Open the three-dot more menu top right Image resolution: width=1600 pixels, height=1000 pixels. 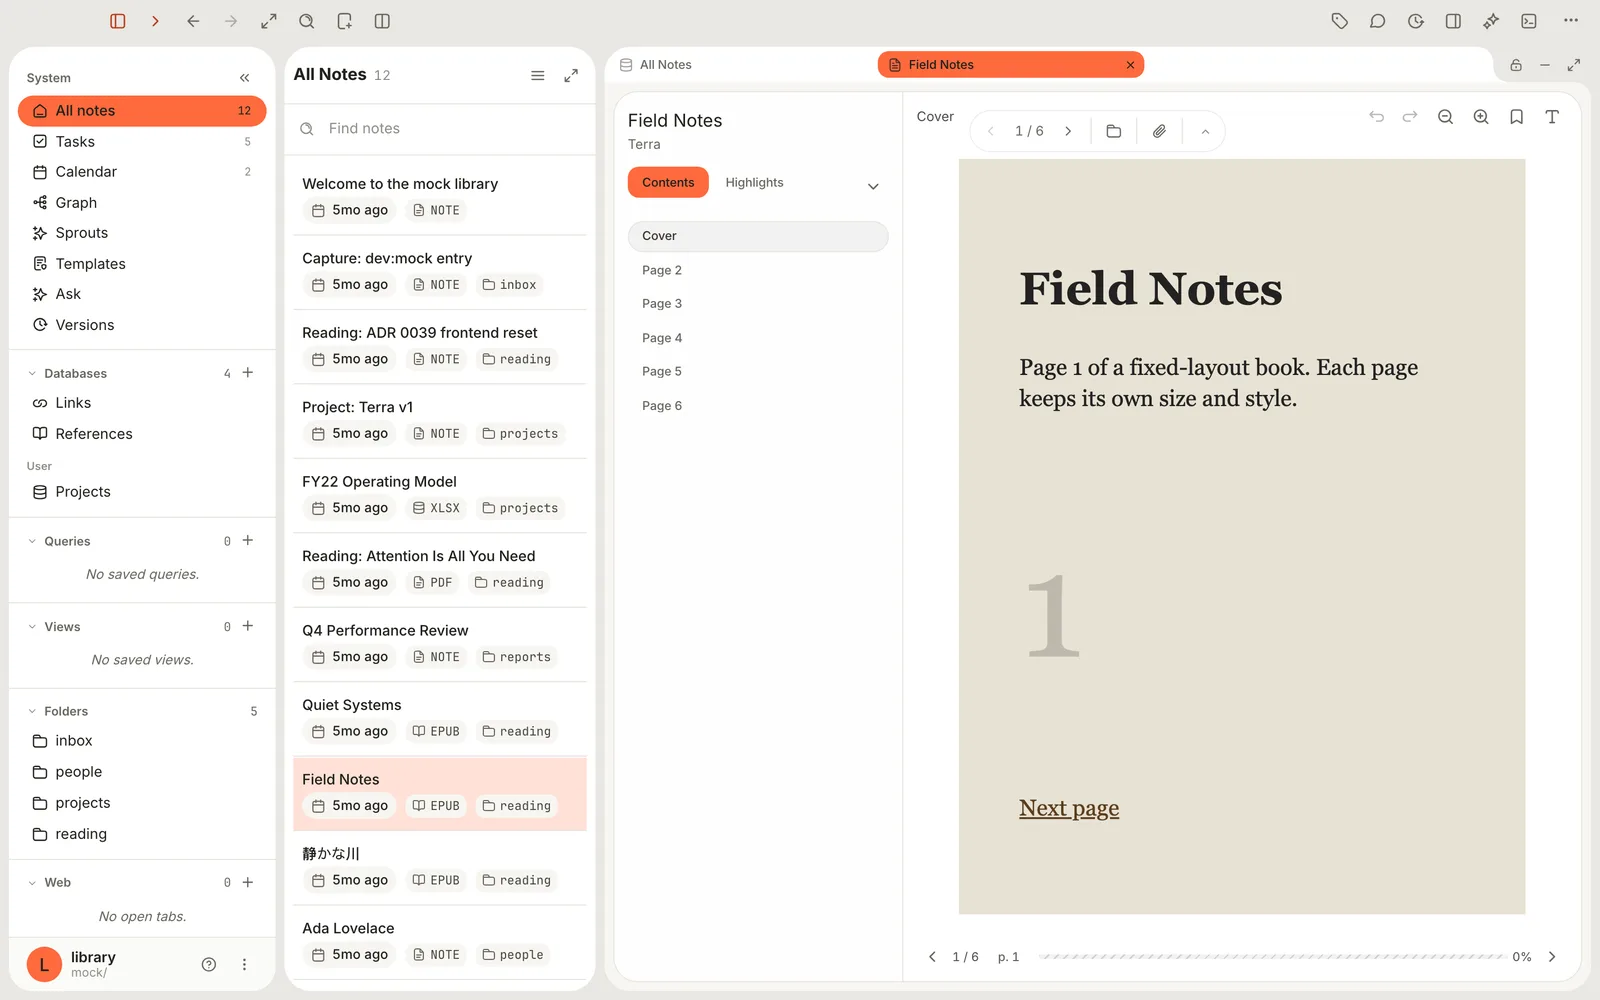pos(1571,21)
